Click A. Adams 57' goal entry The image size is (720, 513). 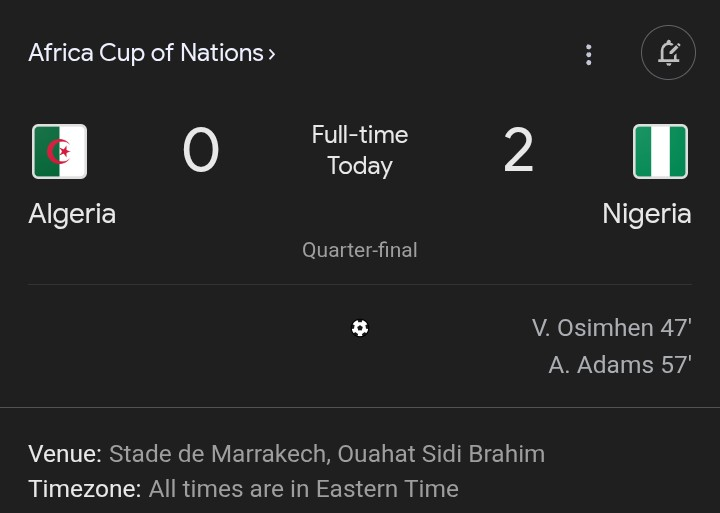pyautogui.click(x=619, y=365)
